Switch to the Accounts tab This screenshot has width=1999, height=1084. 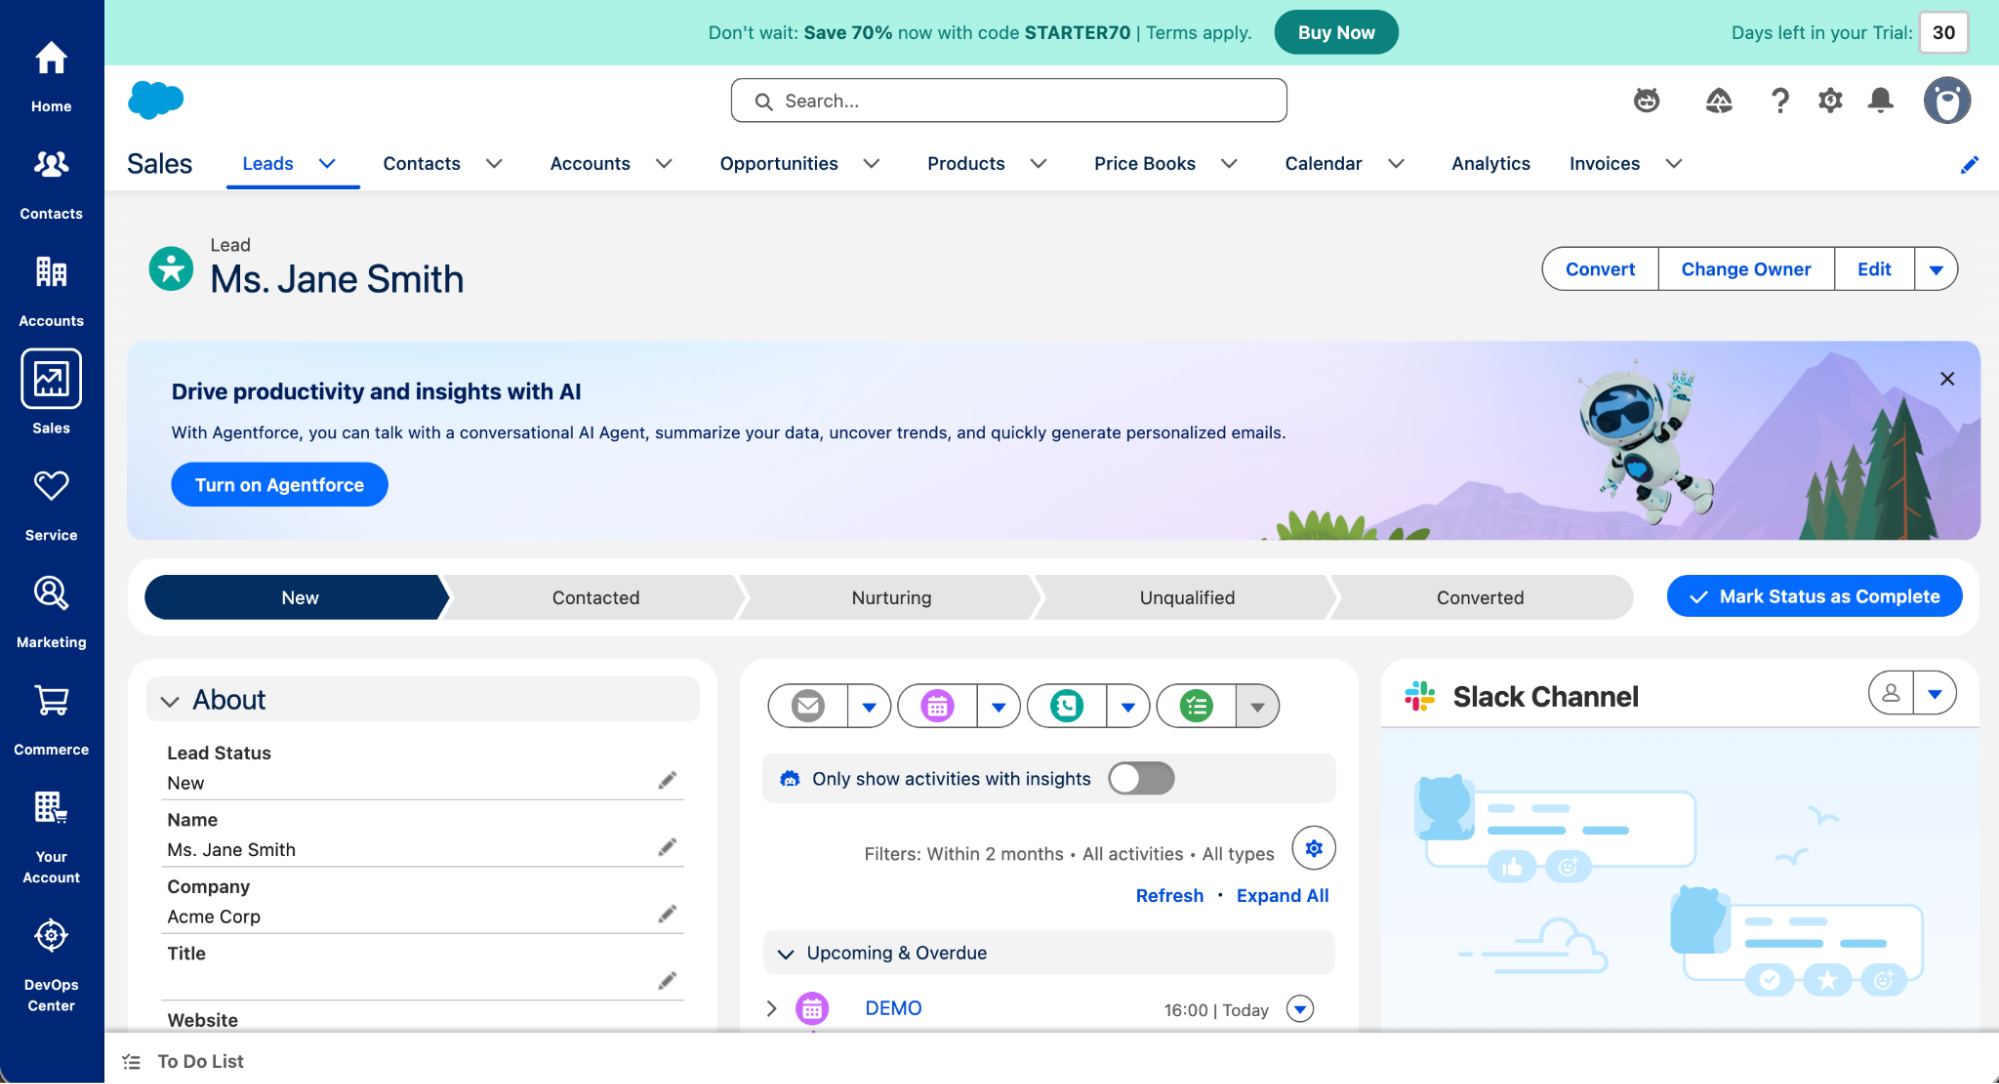pyautogui.click(x=590, y=164)
